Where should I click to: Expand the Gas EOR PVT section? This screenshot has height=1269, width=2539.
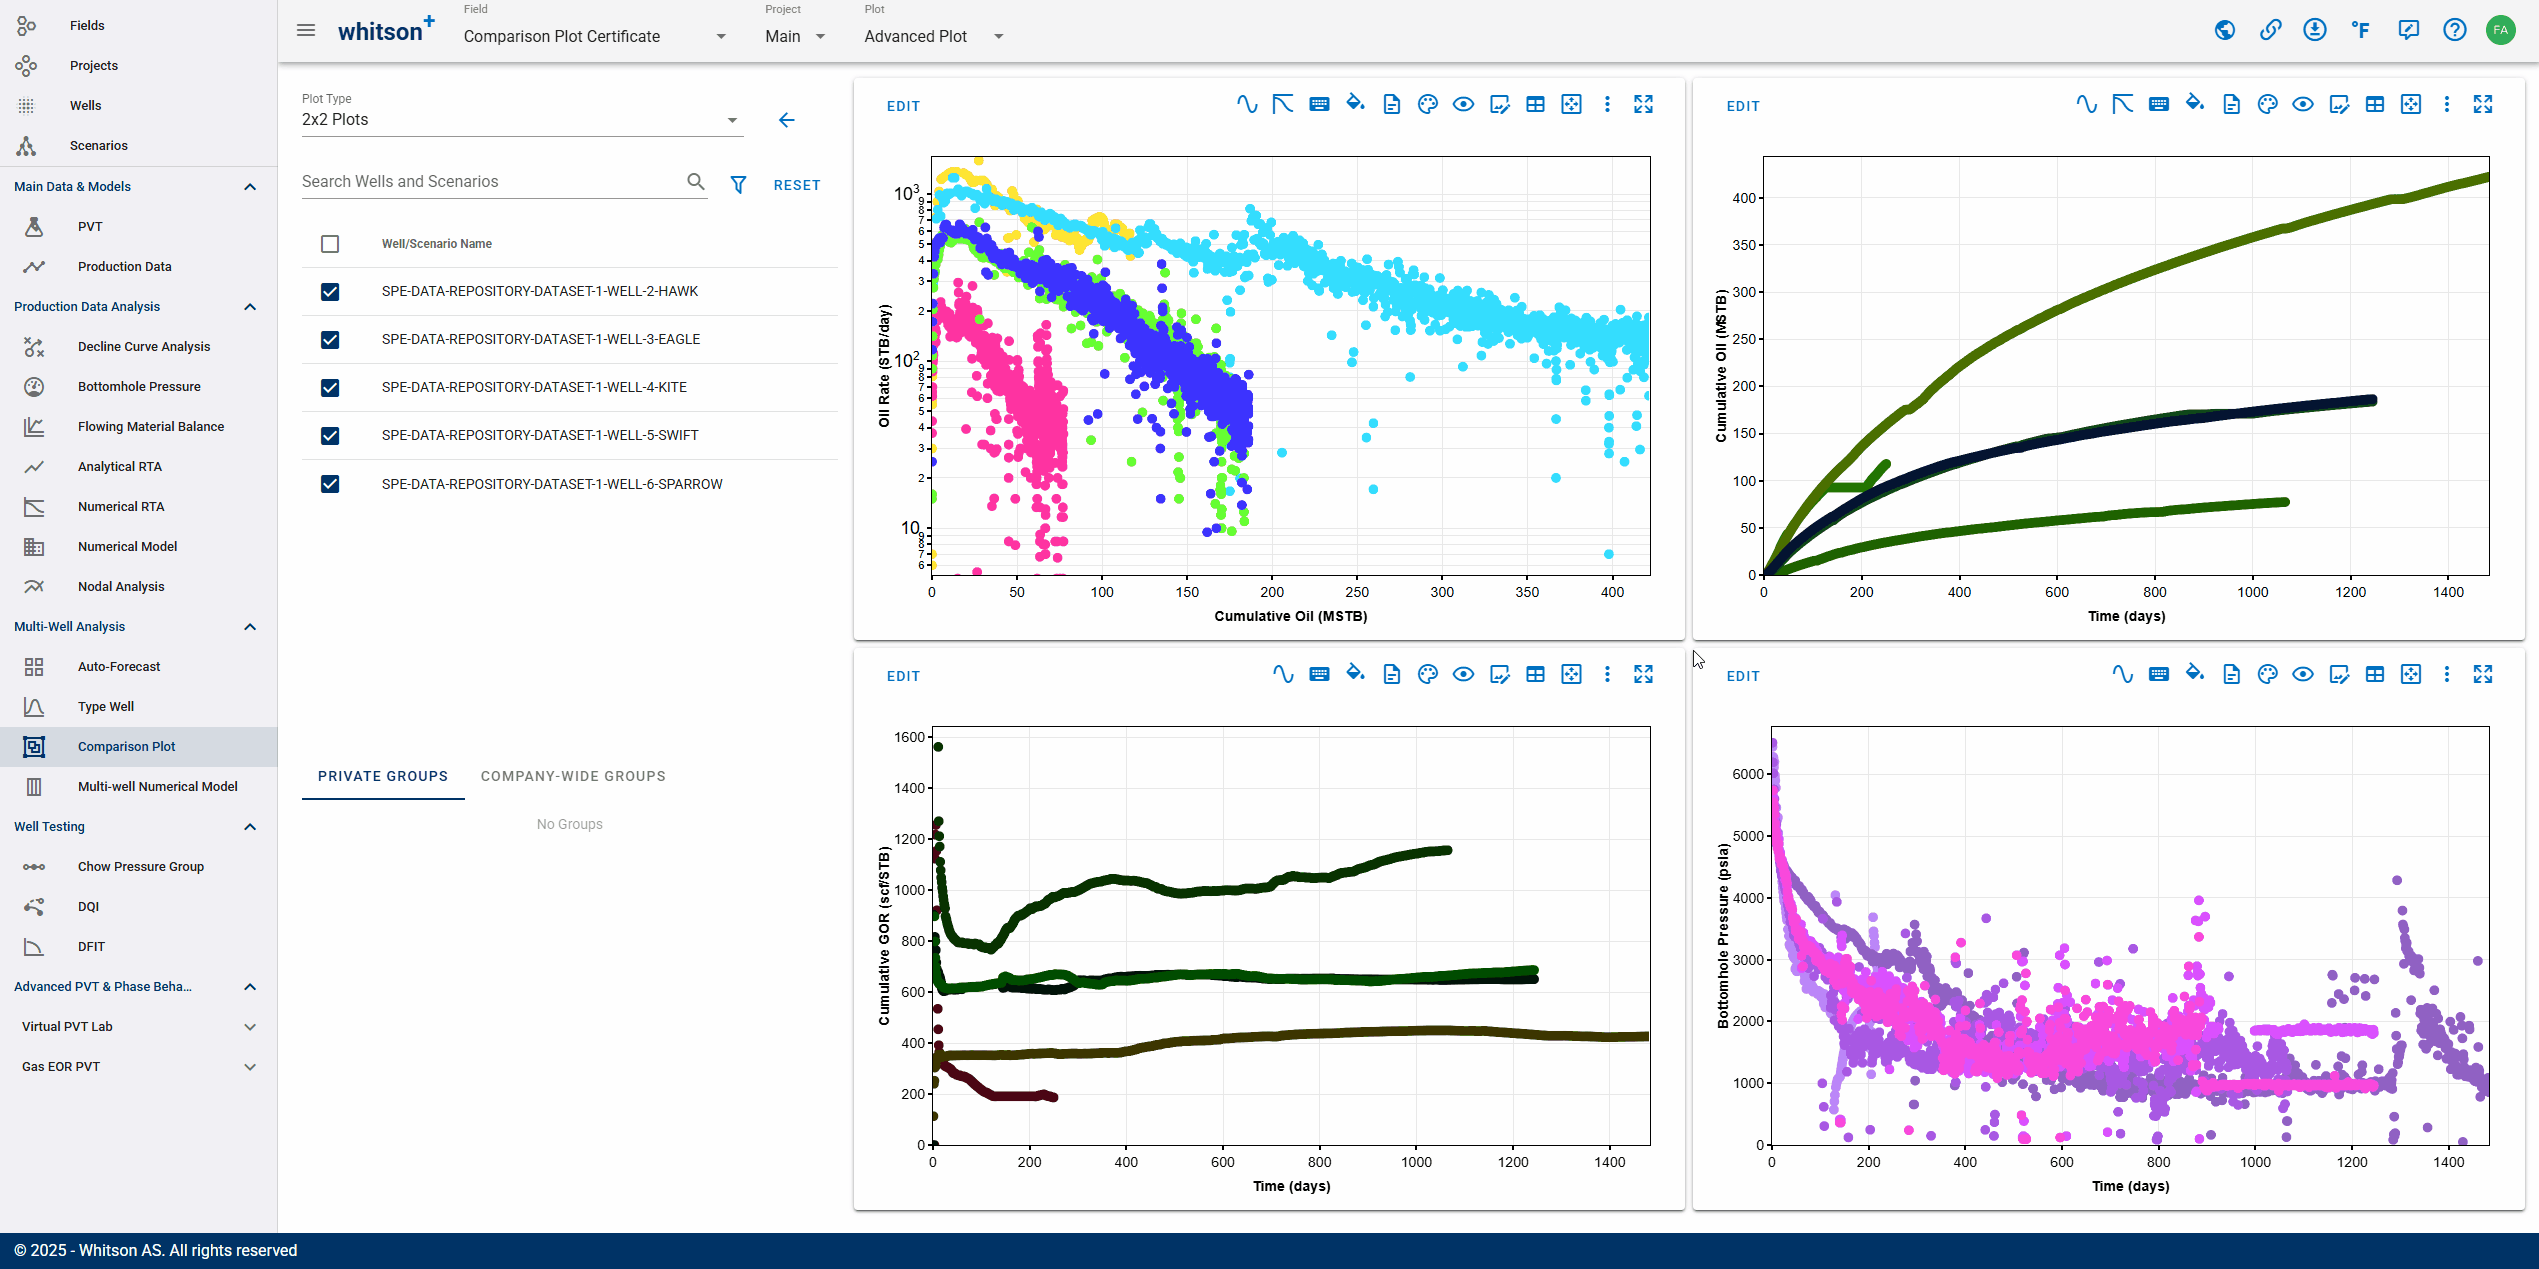pos(250,1067)
